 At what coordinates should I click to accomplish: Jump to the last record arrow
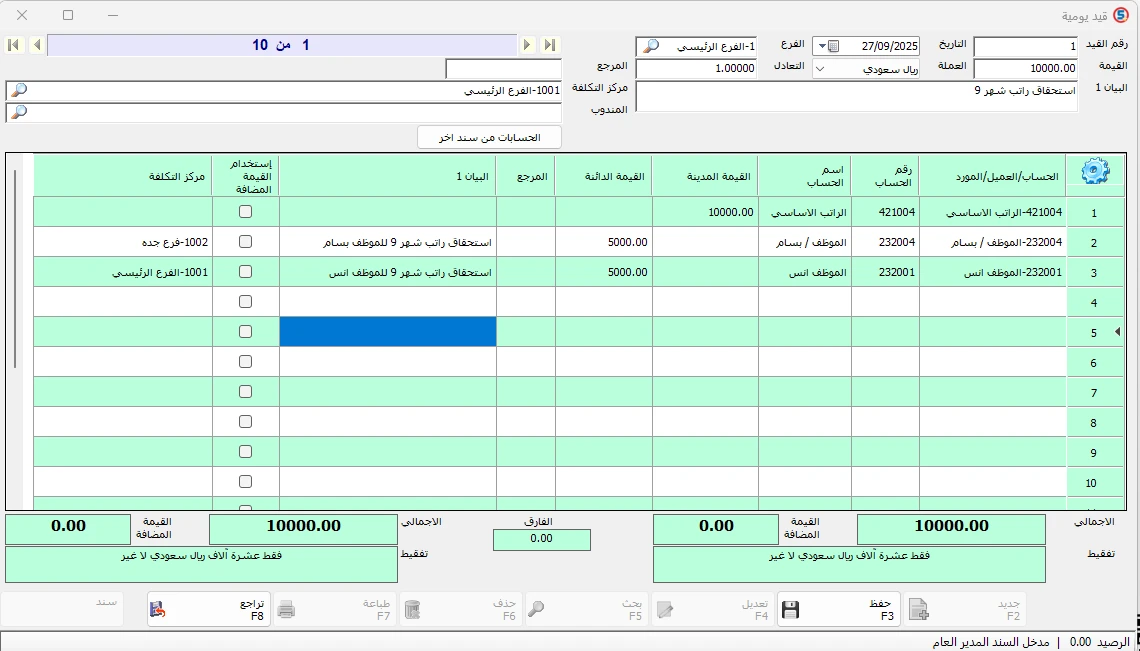tap(550, 45)
